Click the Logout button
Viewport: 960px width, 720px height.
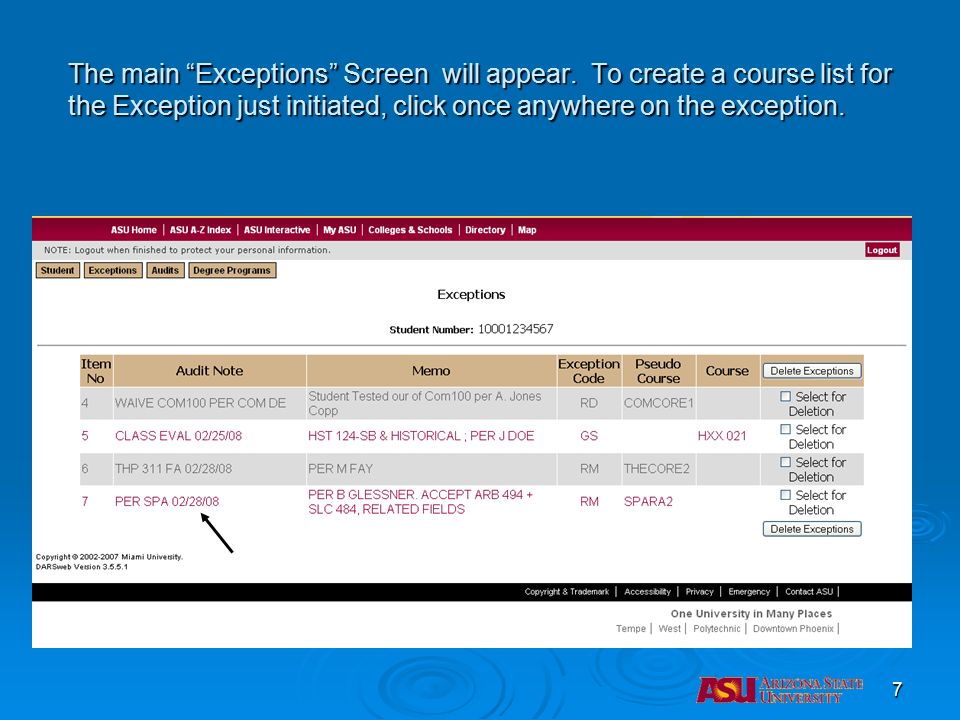coord(882,250)
